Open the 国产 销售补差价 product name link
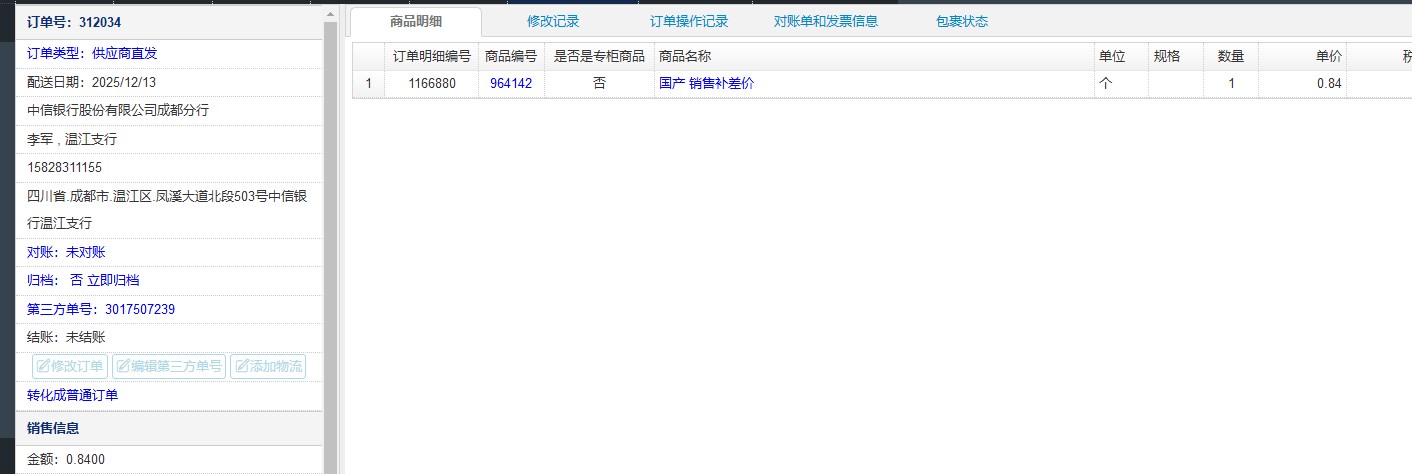This screenshot has width=1412, height=474. (x=706, y=84)
